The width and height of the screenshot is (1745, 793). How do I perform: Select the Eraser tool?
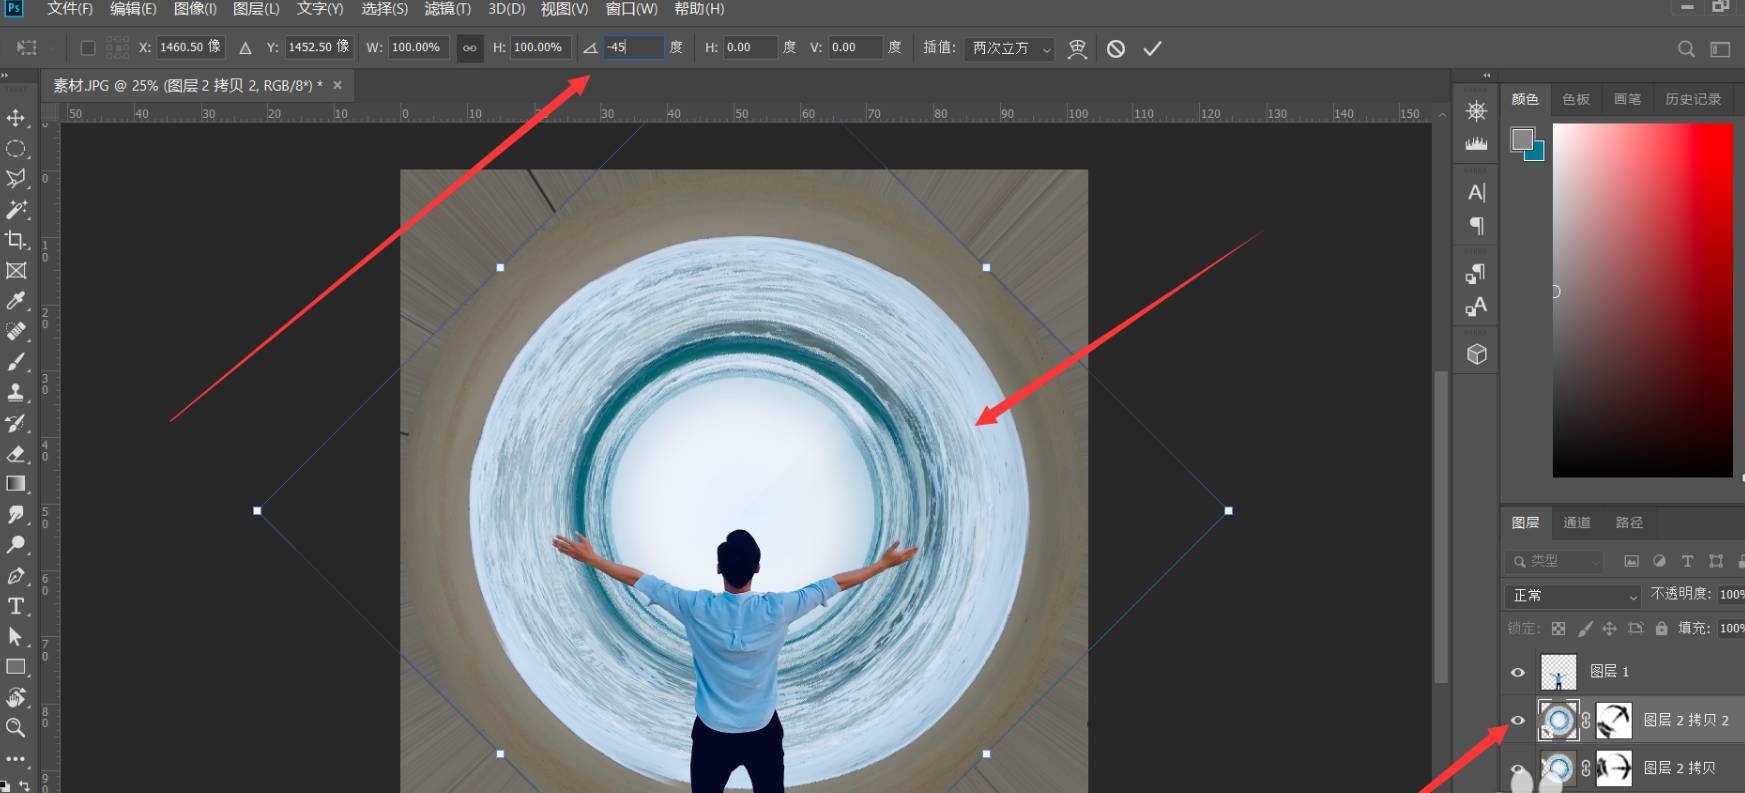[x=16, y=454]
